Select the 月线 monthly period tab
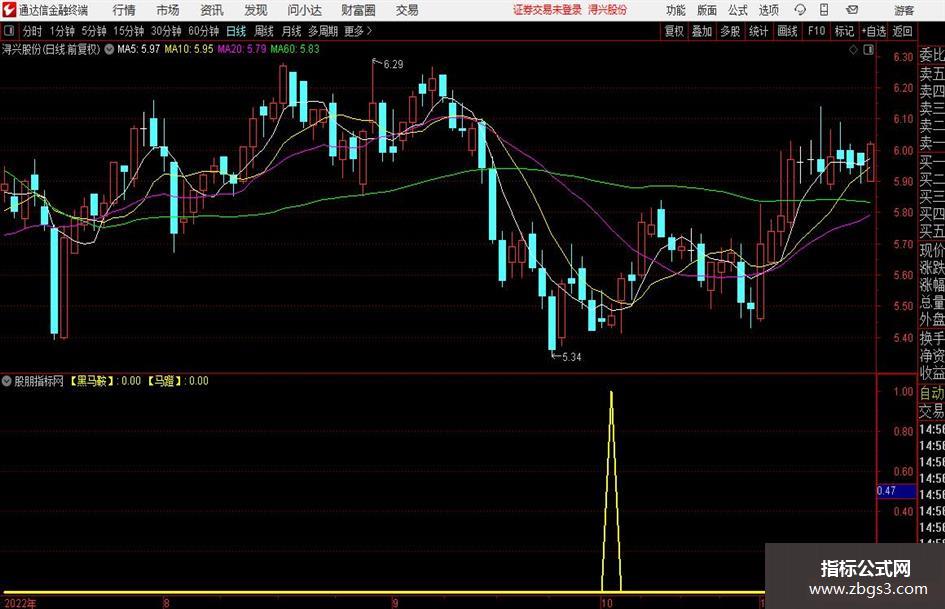Screen dimensions: 945x609 click(291, 31)
